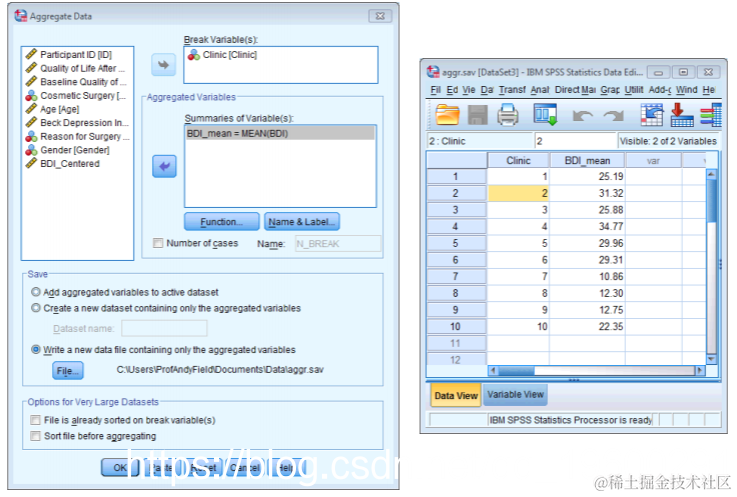
Task: Open the Data menu in SPSS
Action: click(486, 89)
